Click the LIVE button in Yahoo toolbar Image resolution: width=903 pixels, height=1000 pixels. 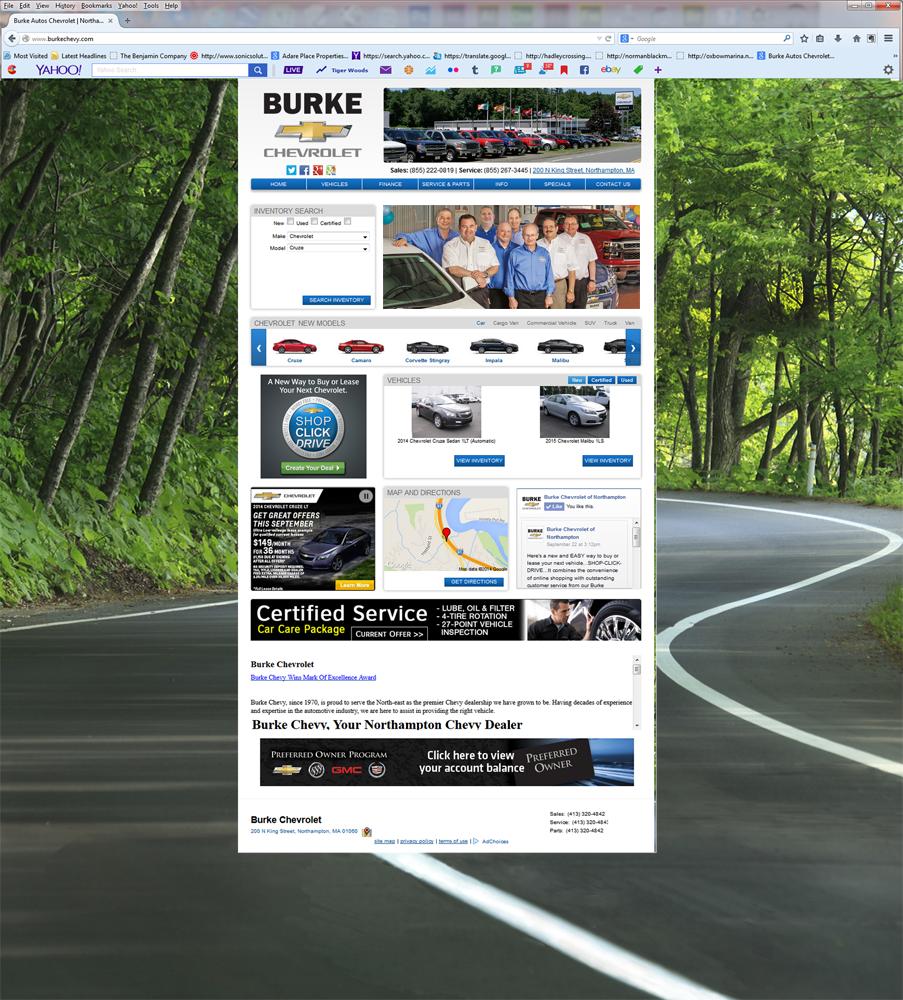click(293, 70)
